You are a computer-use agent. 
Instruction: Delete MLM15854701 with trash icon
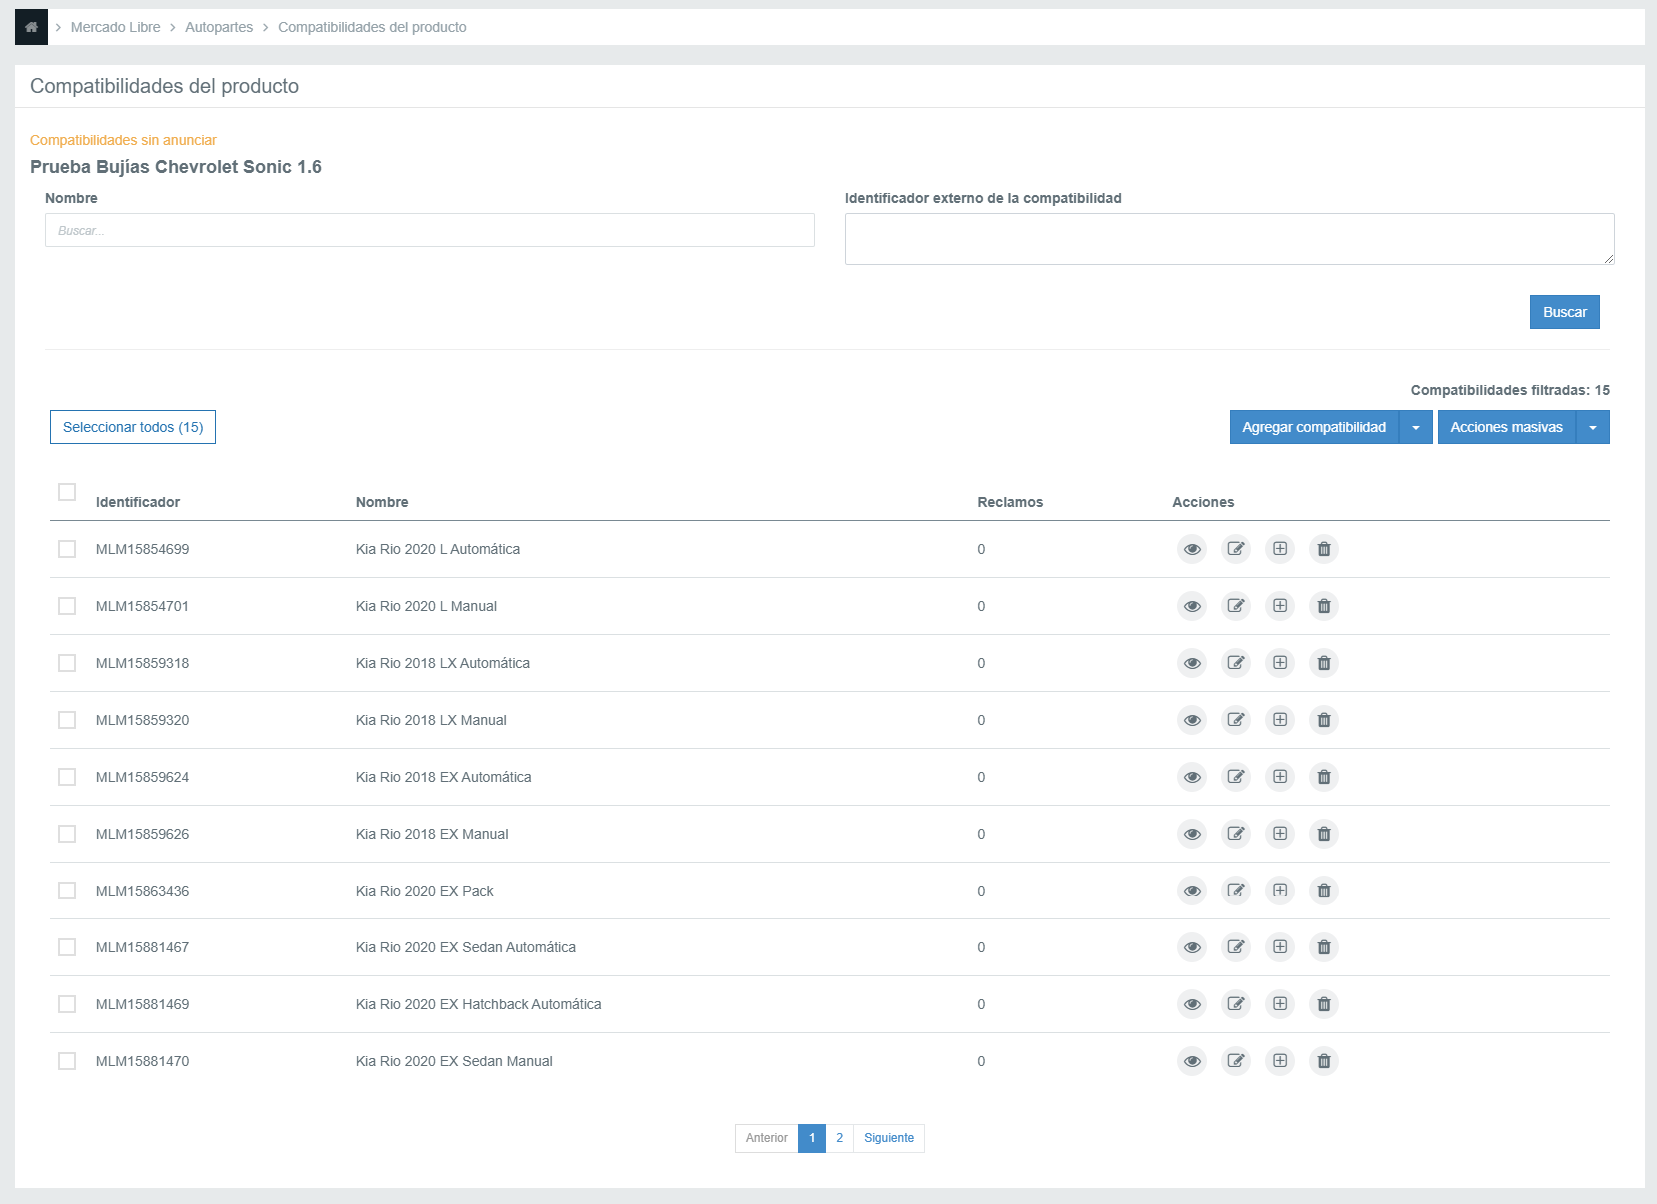pos(1324,606)
